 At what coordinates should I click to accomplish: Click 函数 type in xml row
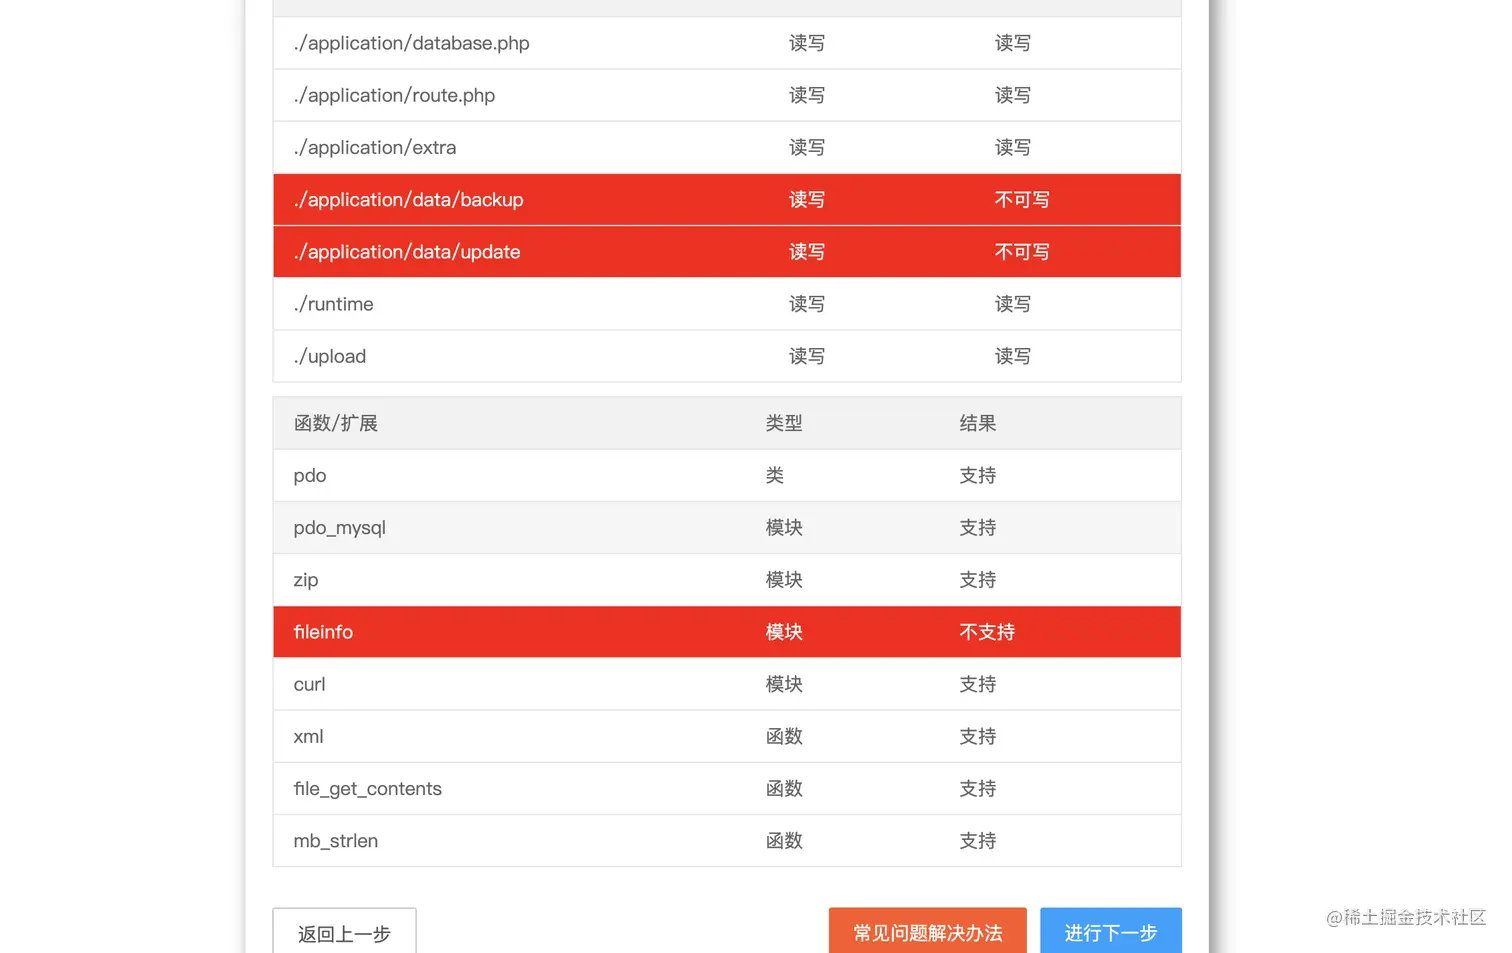(784, 736)
